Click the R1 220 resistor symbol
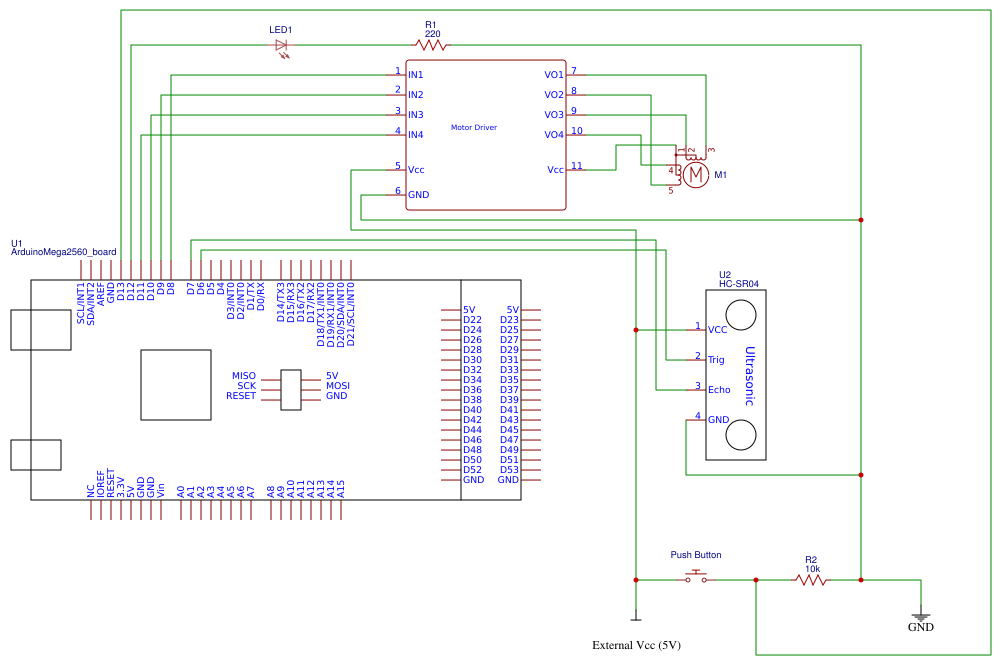 click(430, 45)
